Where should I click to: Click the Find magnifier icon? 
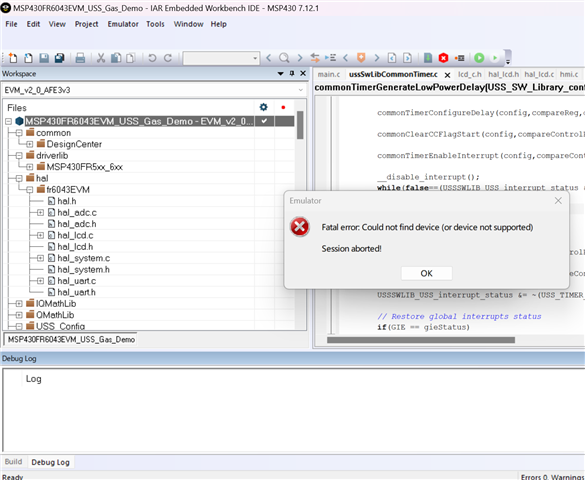click(284, 58)
